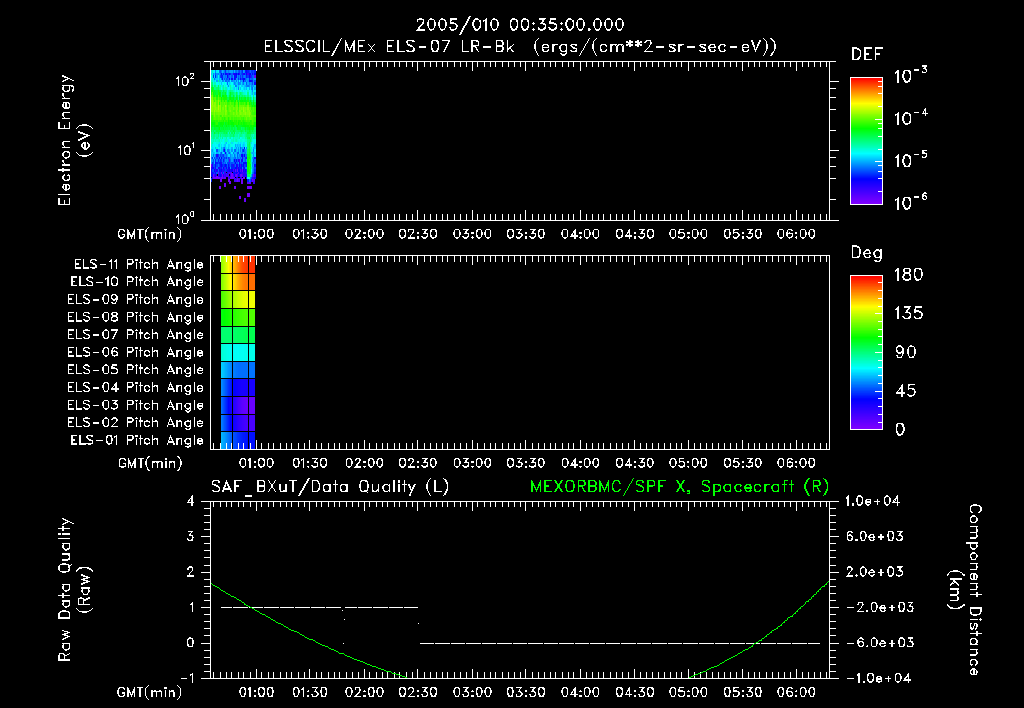Select the ELS-05 Pitch Angle row label
The width and height of the screenshot is (1024, 708).
pyautogui.click(x=135, y=370)
